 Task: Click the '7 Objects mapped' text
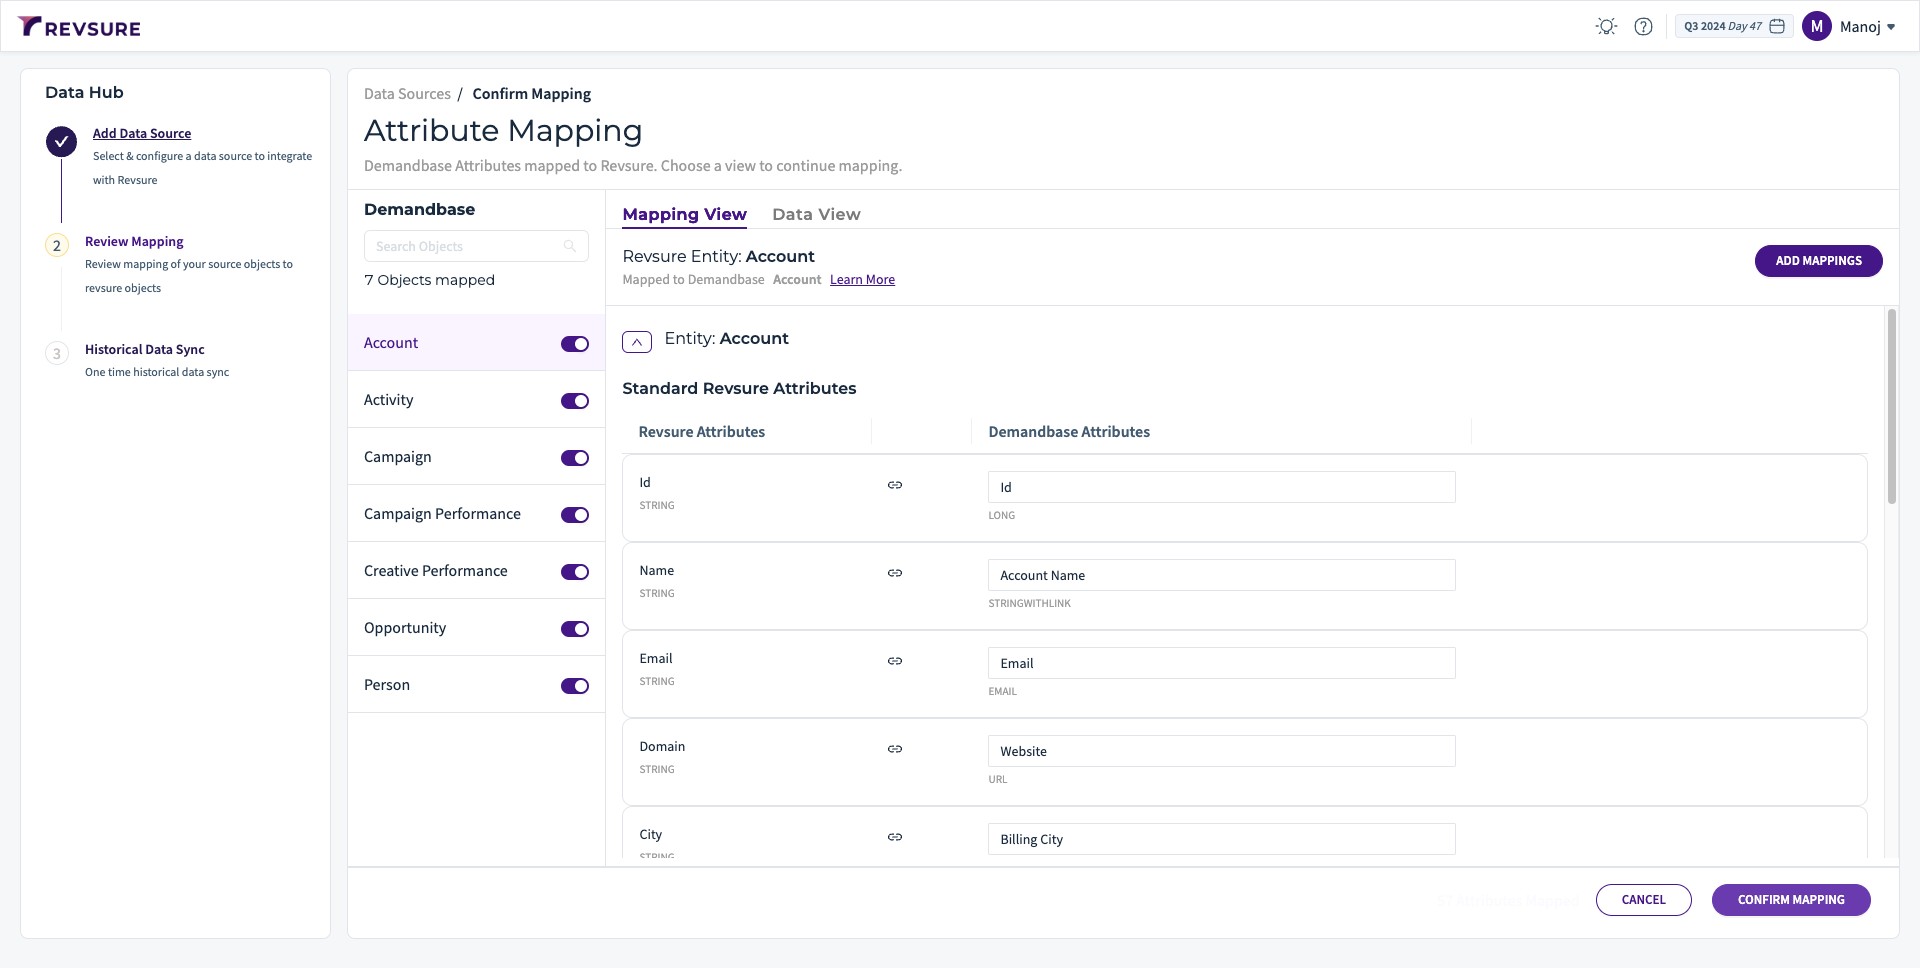[429, 280]
